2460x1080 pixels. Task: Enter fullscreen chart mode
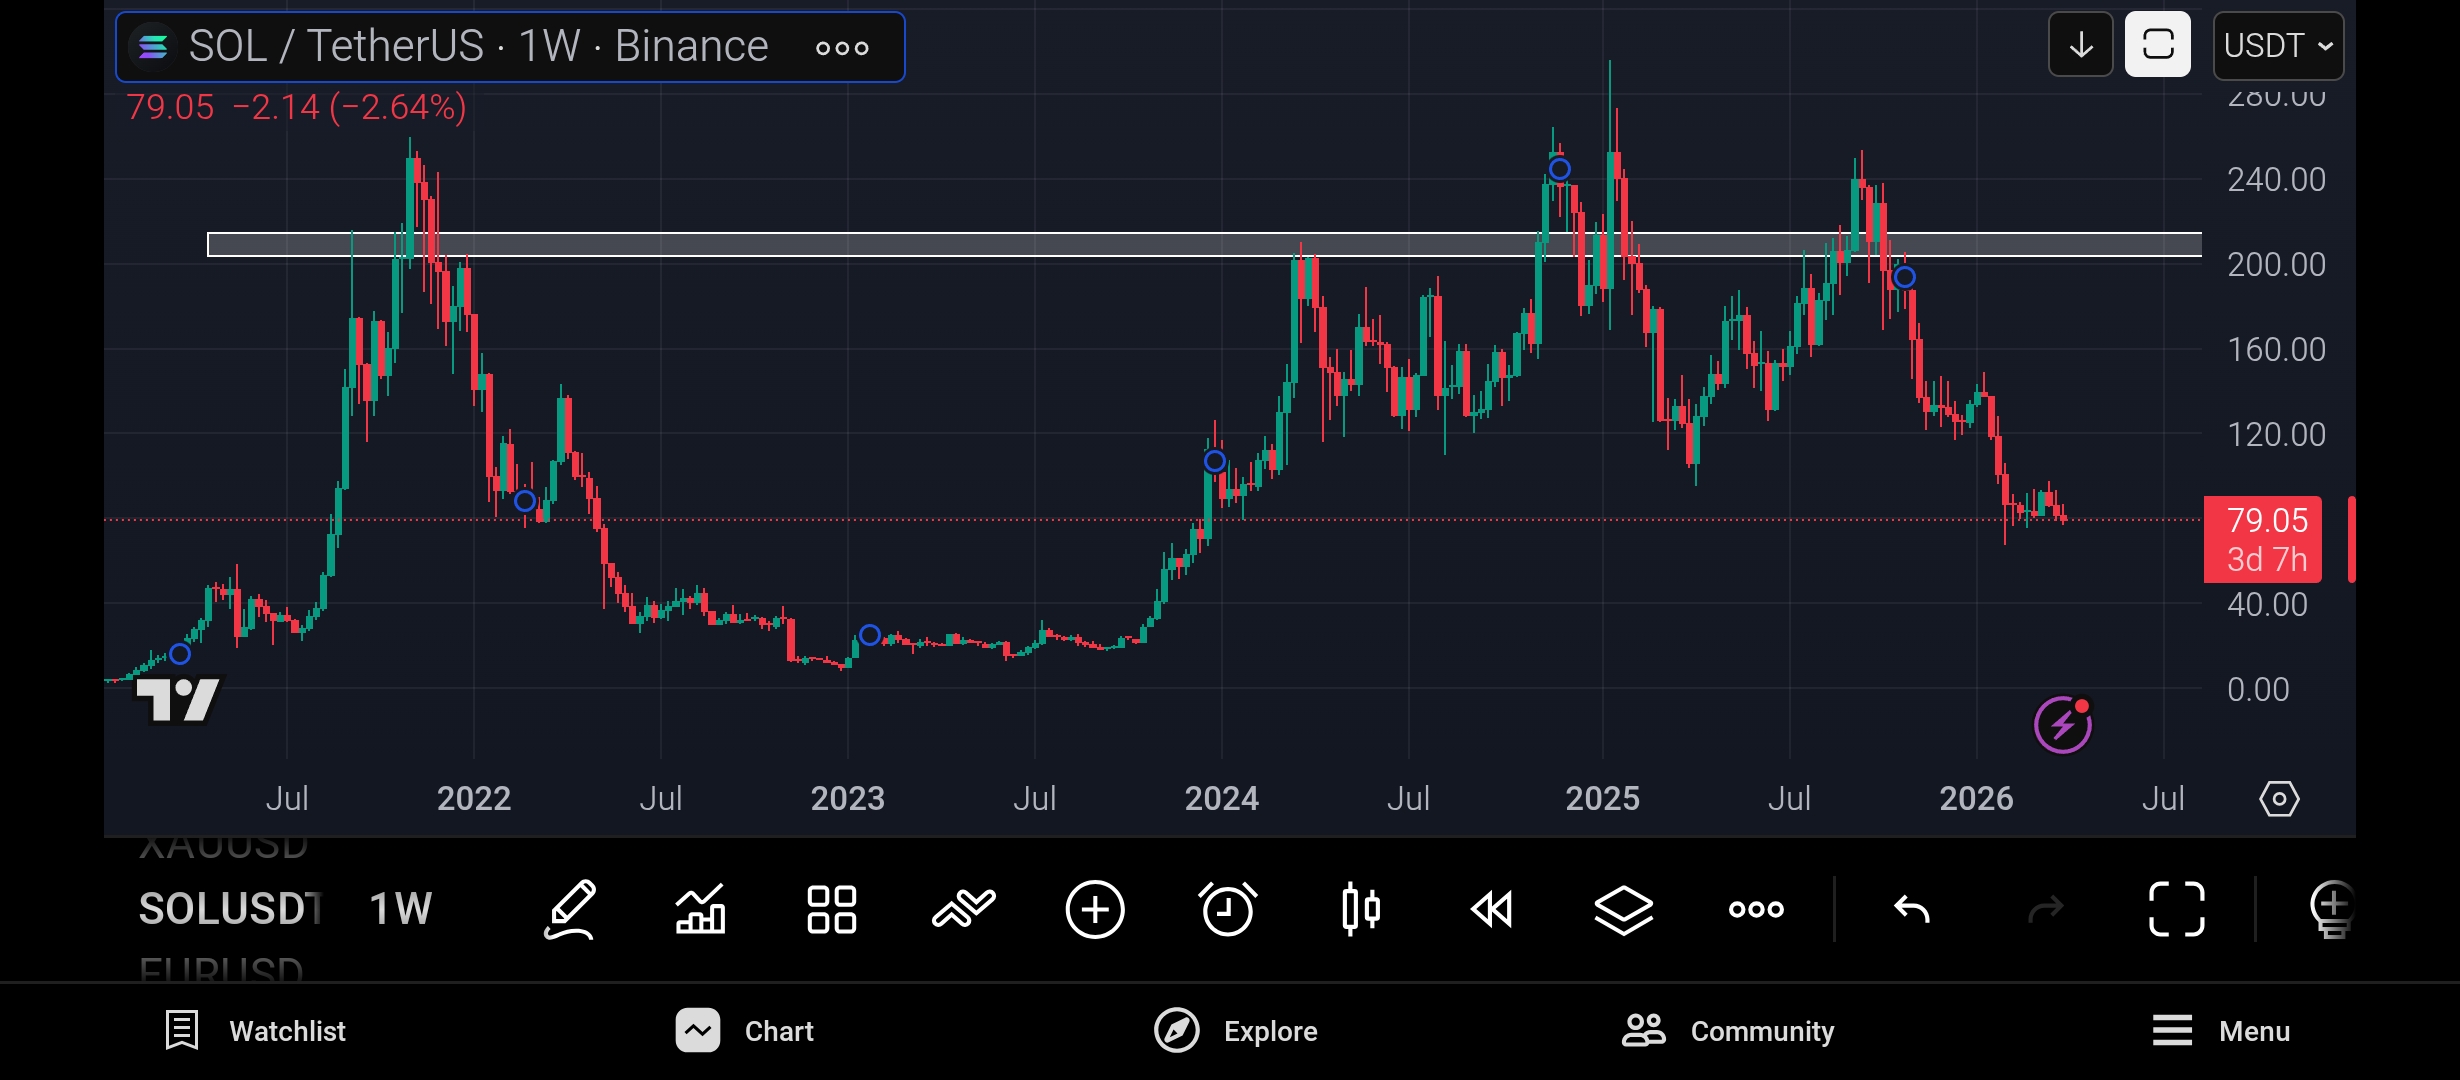coord(2177,909)
